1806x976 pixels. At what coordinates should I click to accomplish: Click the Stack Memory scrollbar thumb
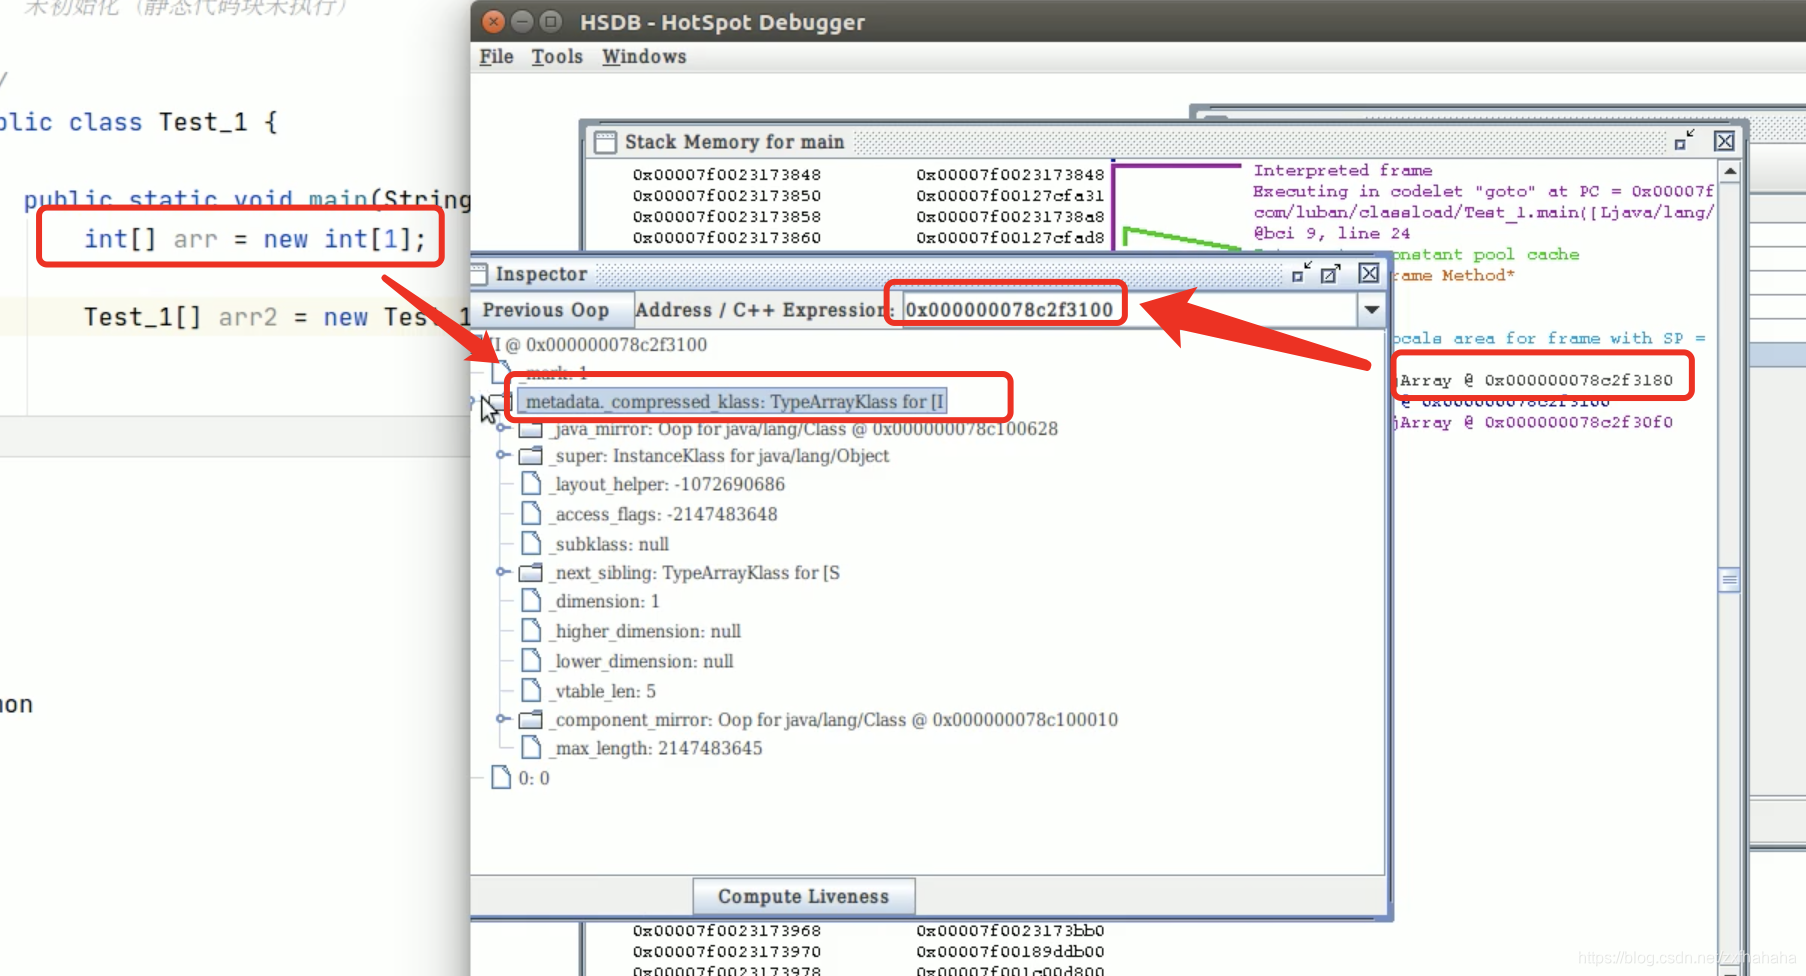point(1729,580)
